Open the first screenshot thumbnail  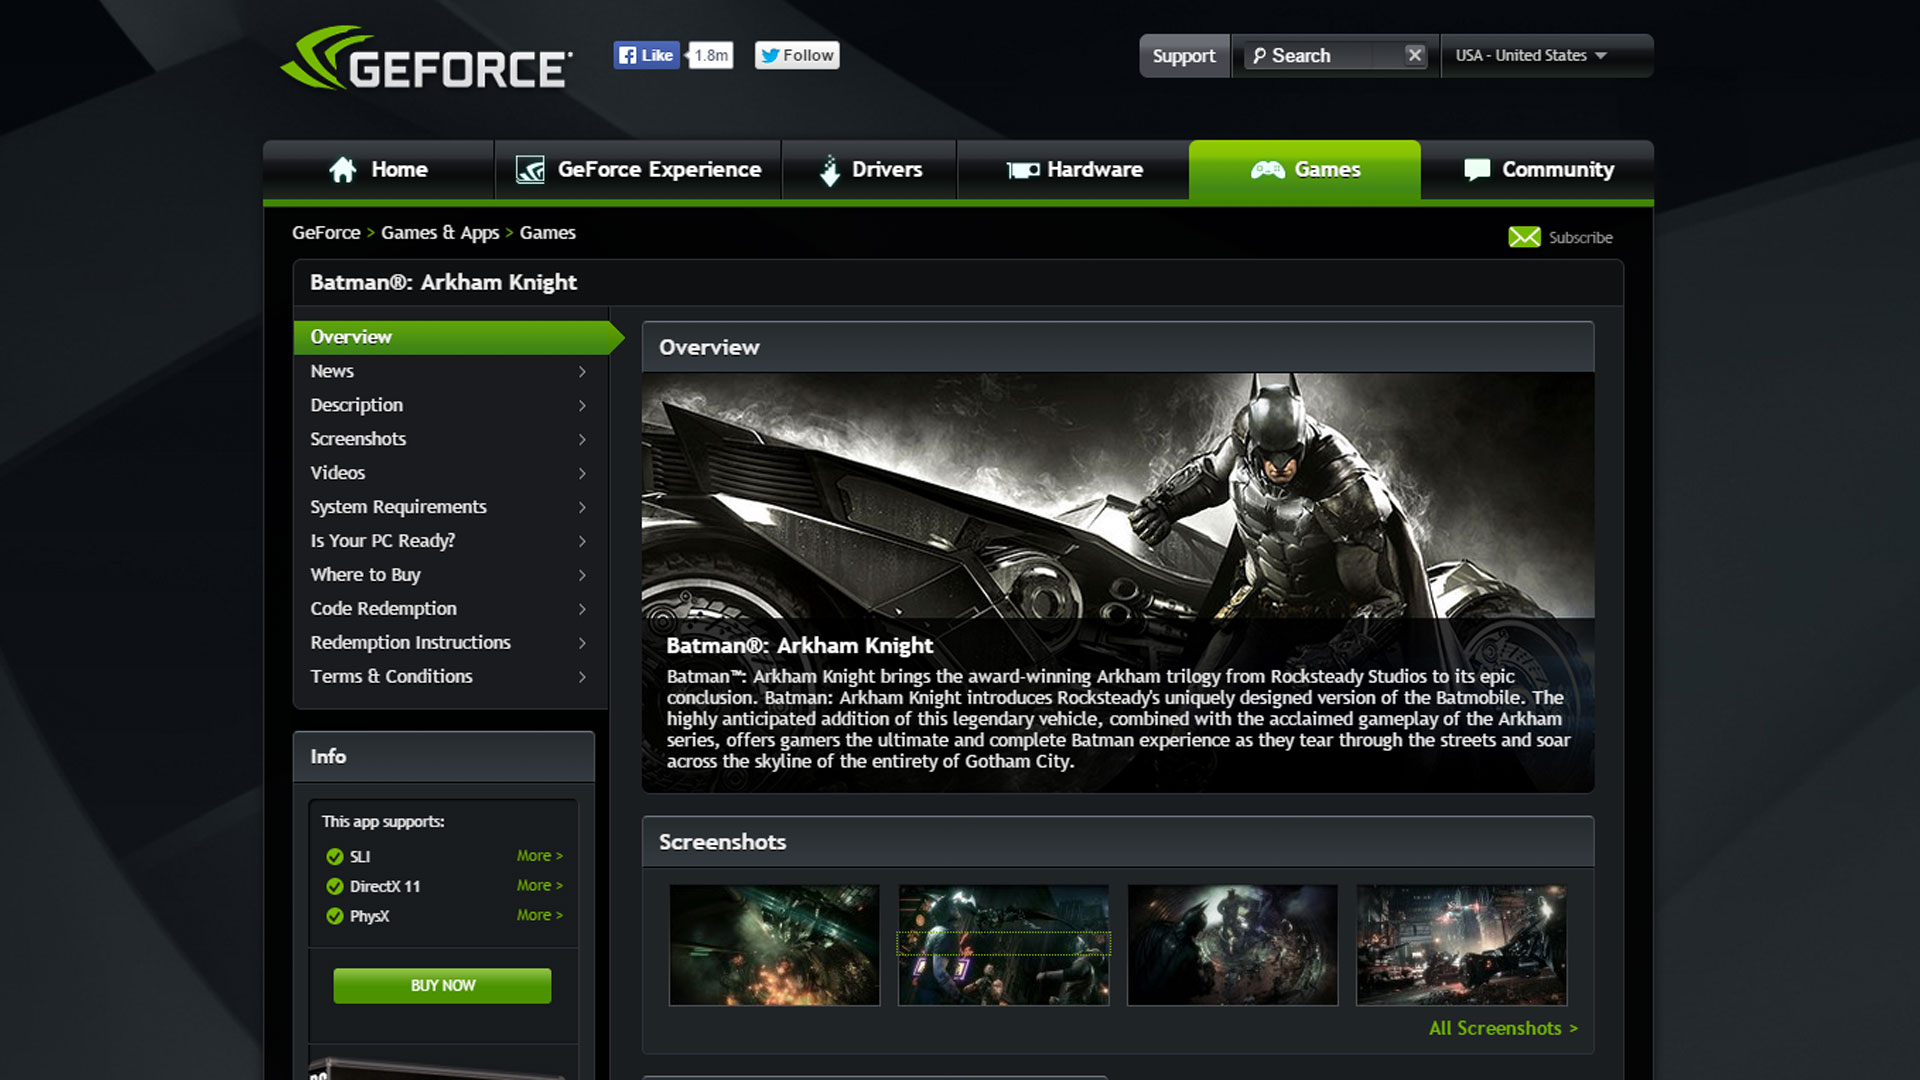pos(774,945)
